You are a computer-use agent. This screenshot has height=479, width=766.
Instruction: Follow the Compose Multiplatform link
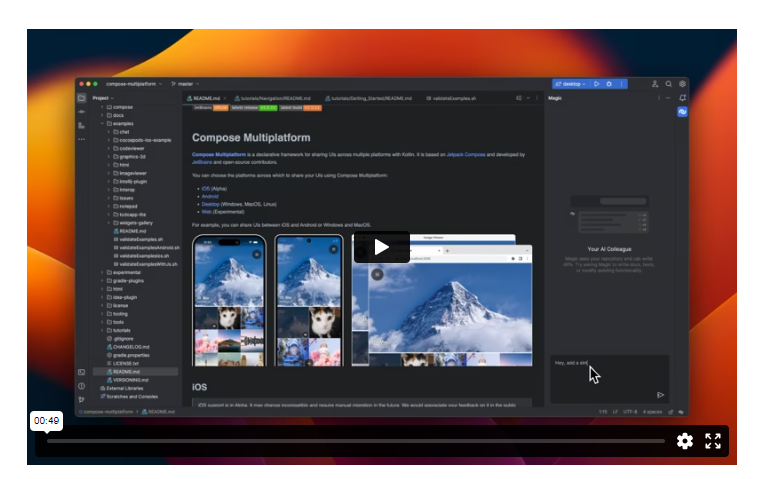[219, 154]
